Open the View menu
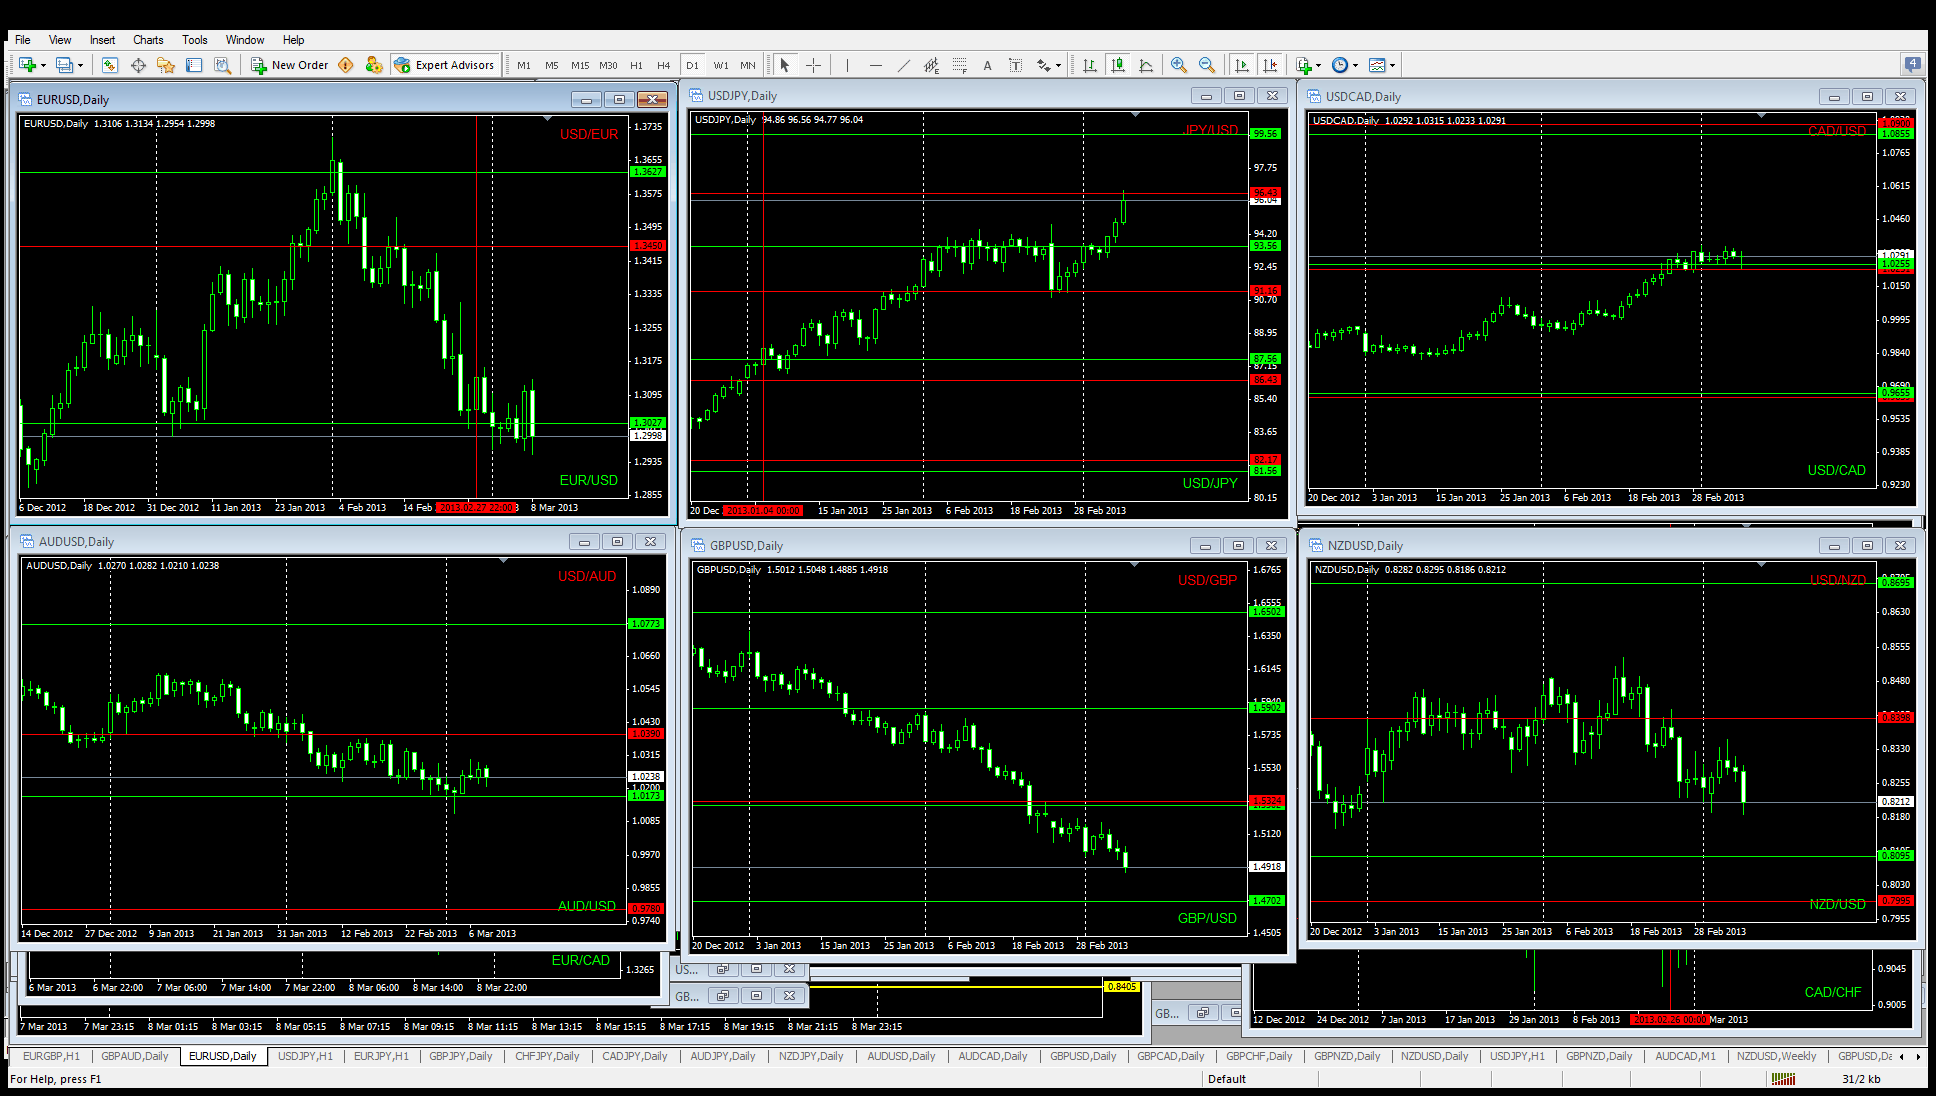 [60, 40]
